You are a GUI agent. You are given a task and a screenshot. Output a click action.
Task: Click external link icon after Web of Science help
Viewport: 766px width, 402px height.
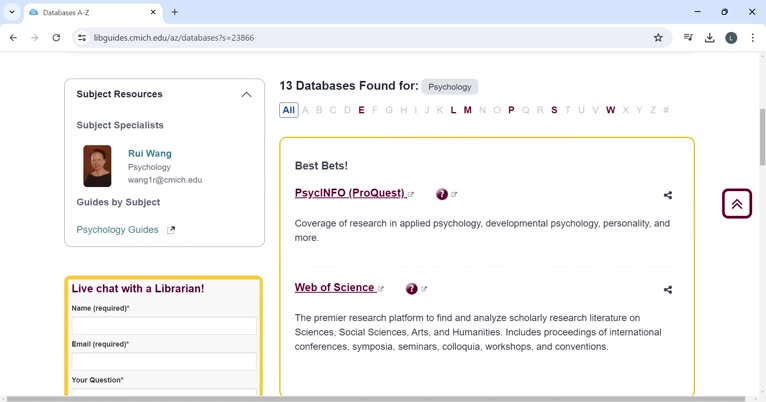424,288
